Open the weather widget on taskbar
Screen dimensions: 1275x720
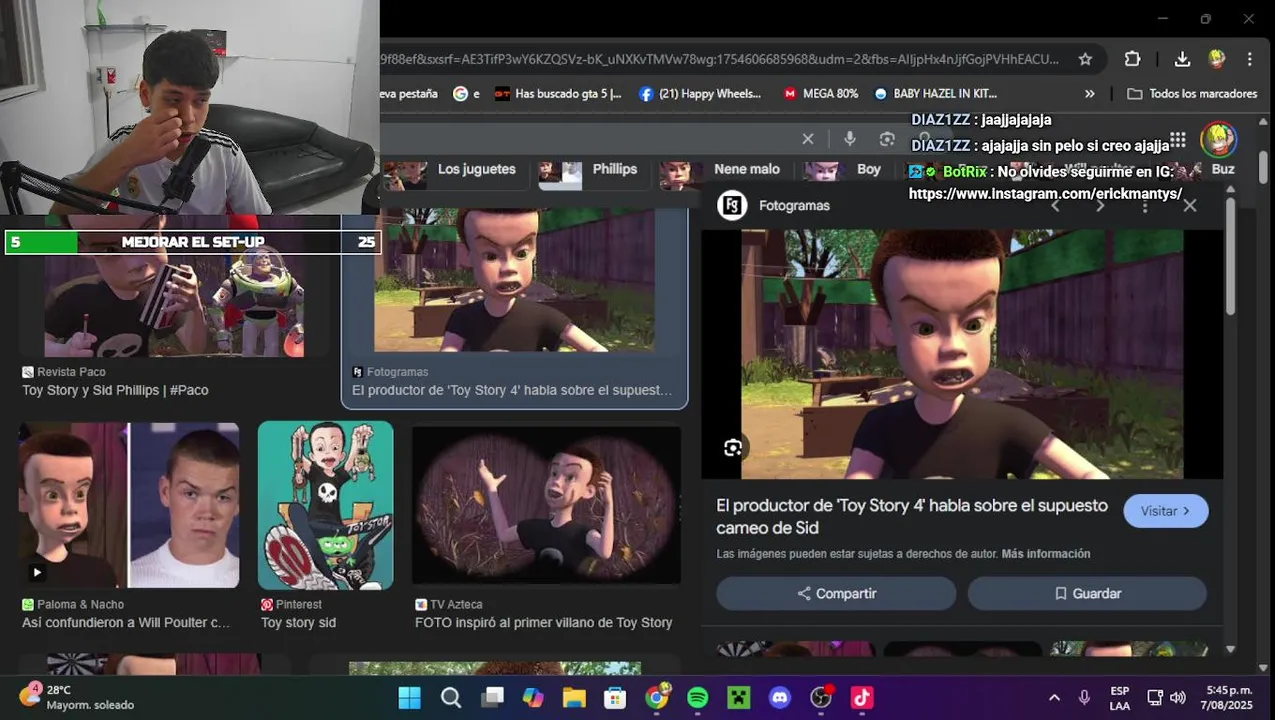[77, 697]
